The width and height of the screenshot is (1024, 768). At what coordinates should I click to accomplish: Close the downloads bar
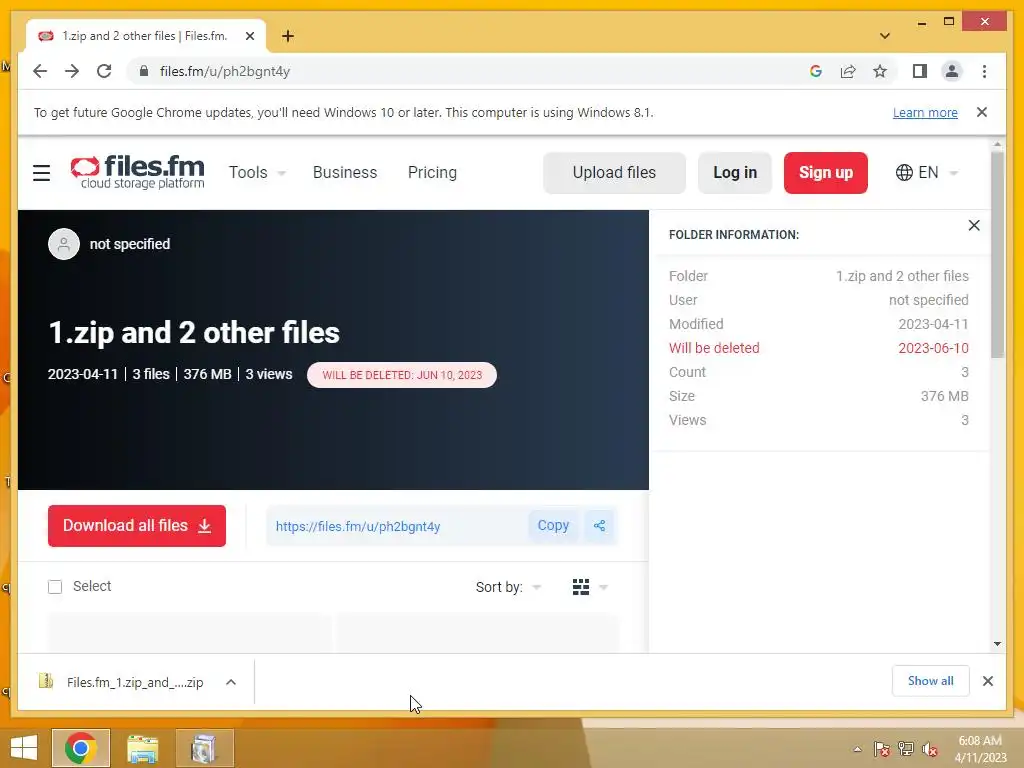pyautogui.click(x=987, y=681)
